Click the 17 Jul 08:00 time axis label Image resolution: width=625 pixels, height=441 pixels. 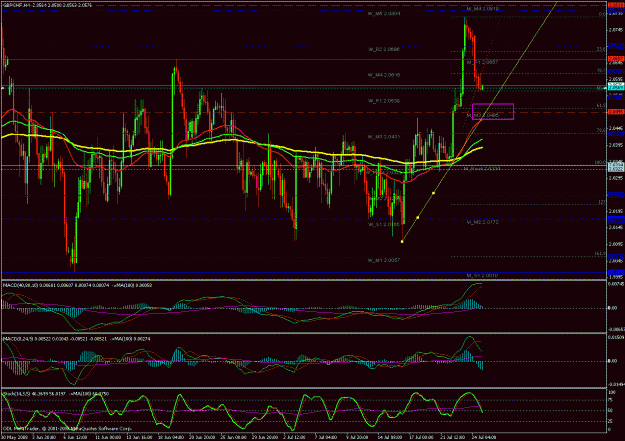(421, 437)
